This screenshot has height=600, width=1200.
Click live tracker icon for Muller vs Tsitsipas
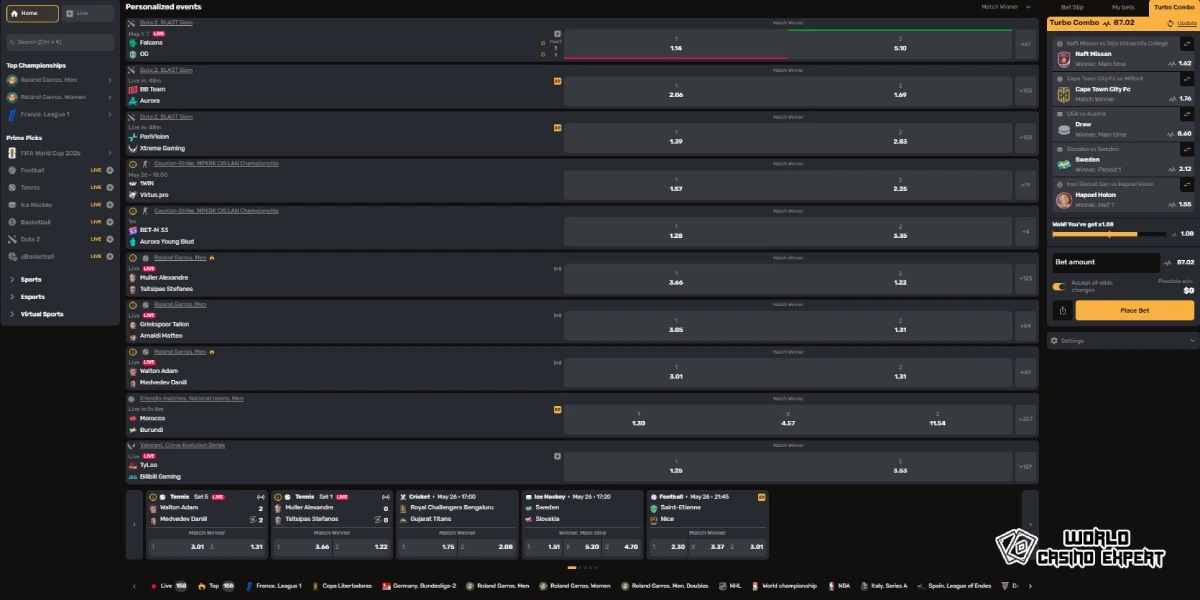pos(557,268)
